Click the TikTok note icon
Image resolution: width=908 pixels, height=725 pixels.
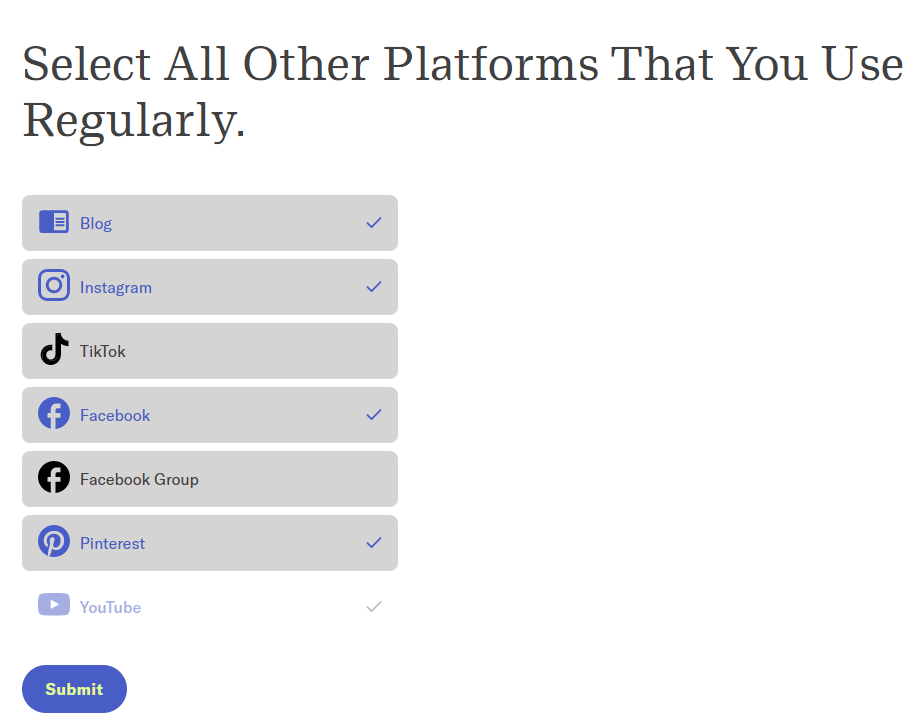[54, 349]
